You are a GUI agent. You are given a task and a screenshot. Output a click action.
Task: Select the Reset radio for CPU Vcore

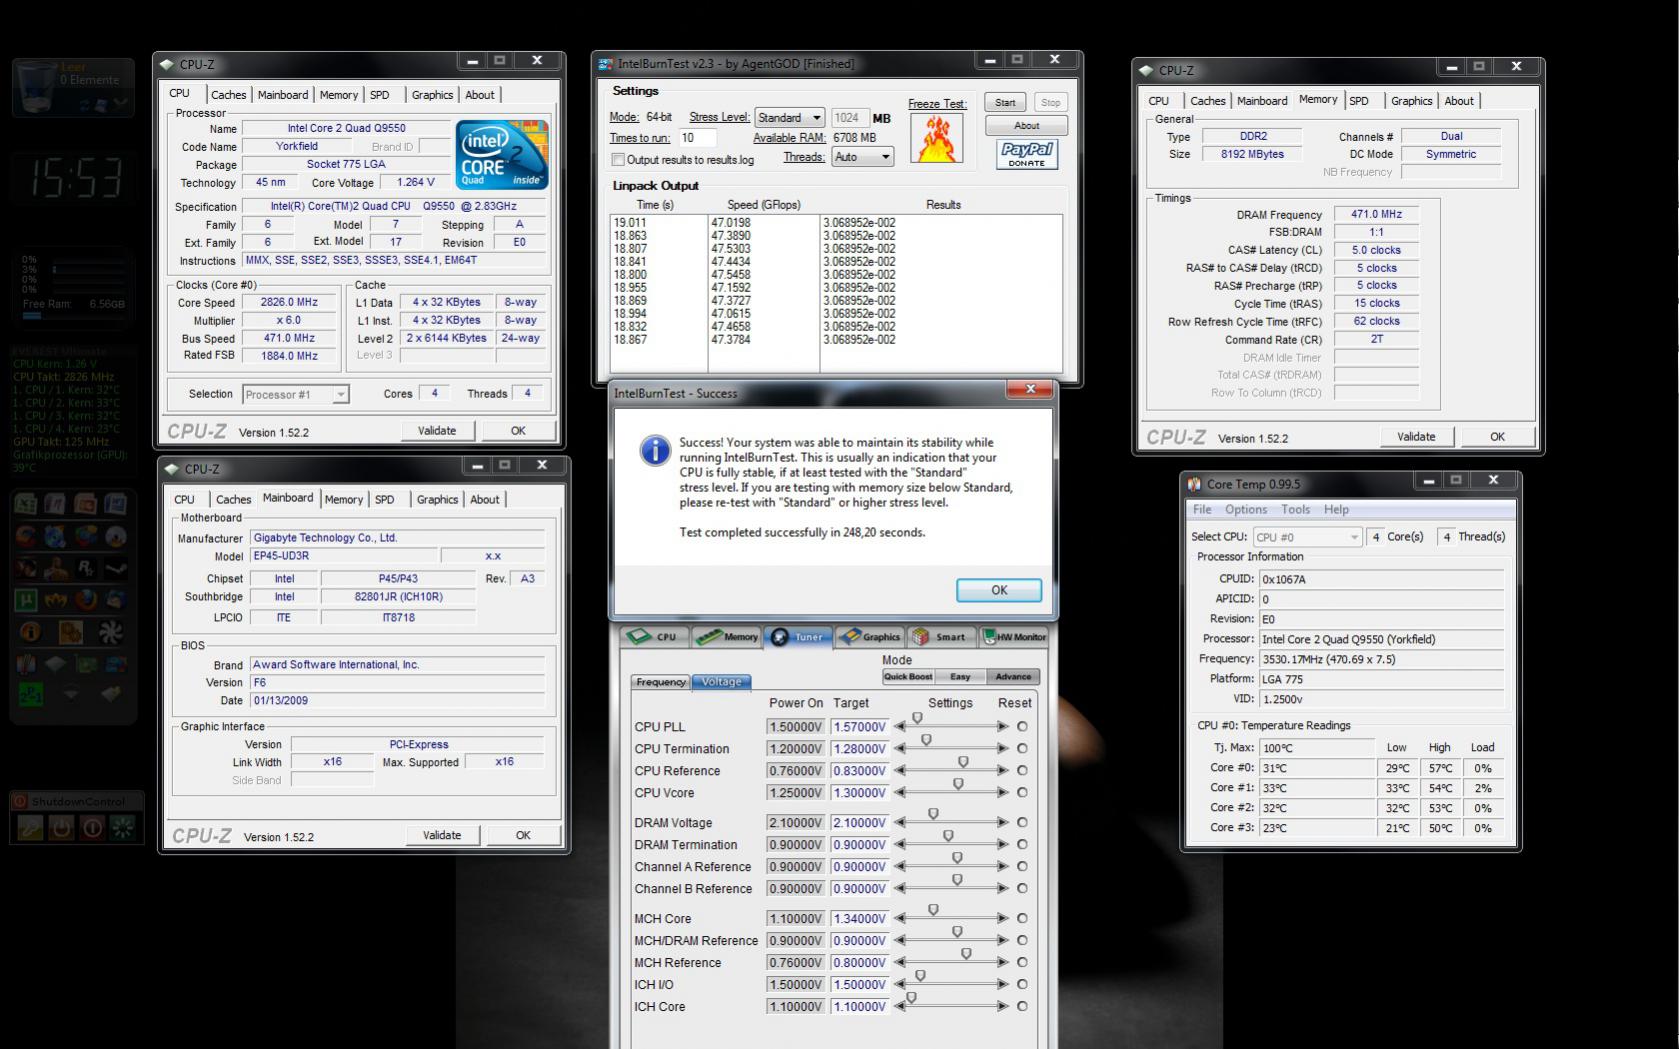click(1022, 793)
